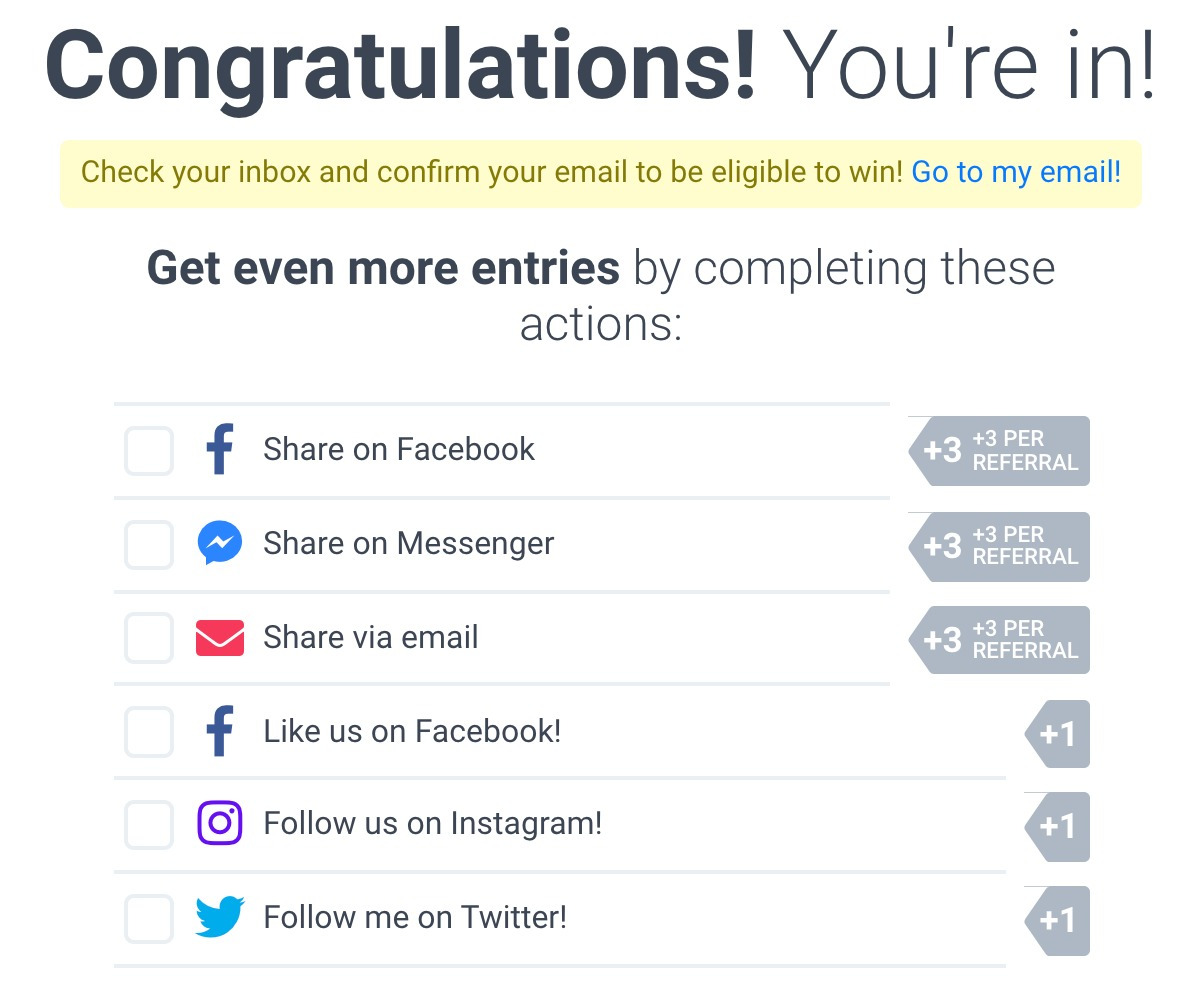This screenshot has height=1002, width=1182.
Task: Select the Share on Facebook action
Action: pos(398,450)
